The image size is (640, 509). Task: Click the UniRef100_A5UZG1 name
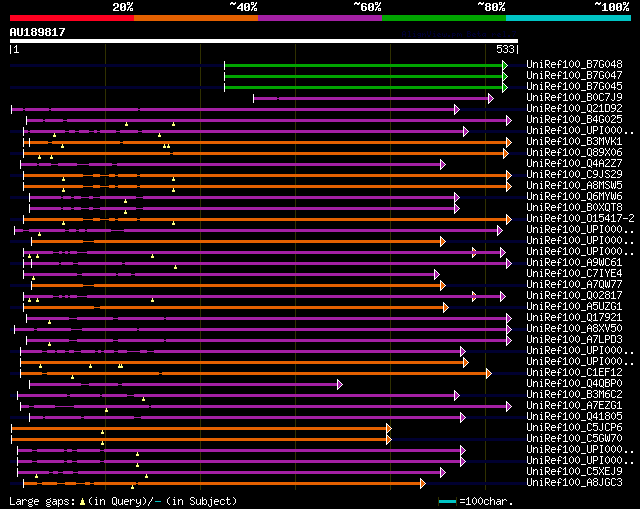(x=574, y=306)
